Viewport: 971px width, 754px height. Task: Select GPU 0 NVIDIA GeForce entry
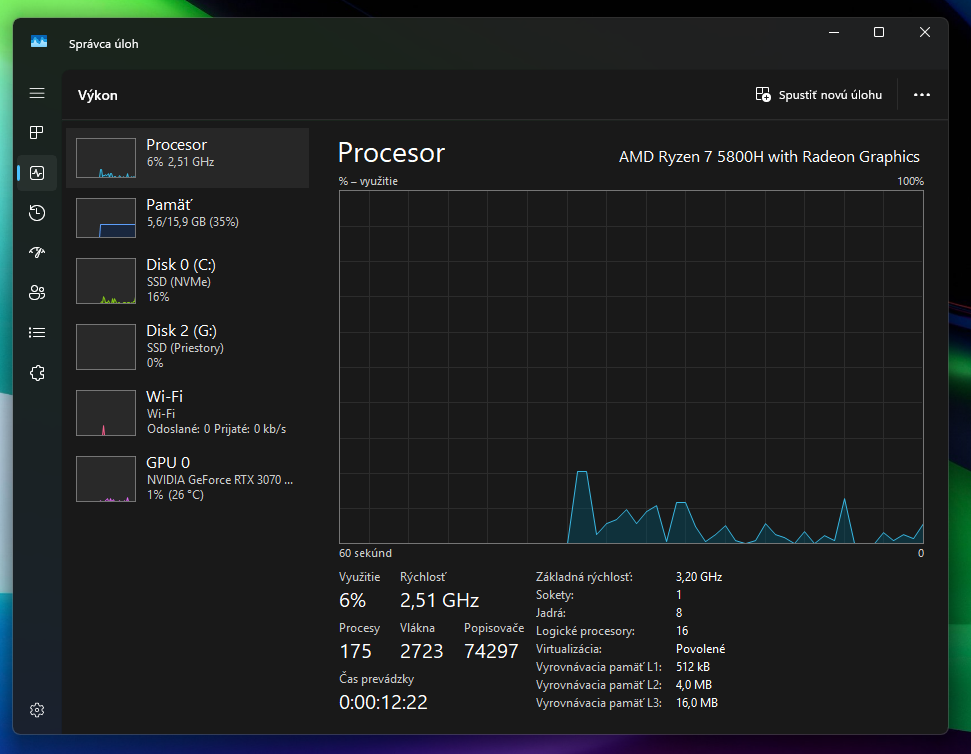click(188, 478)
